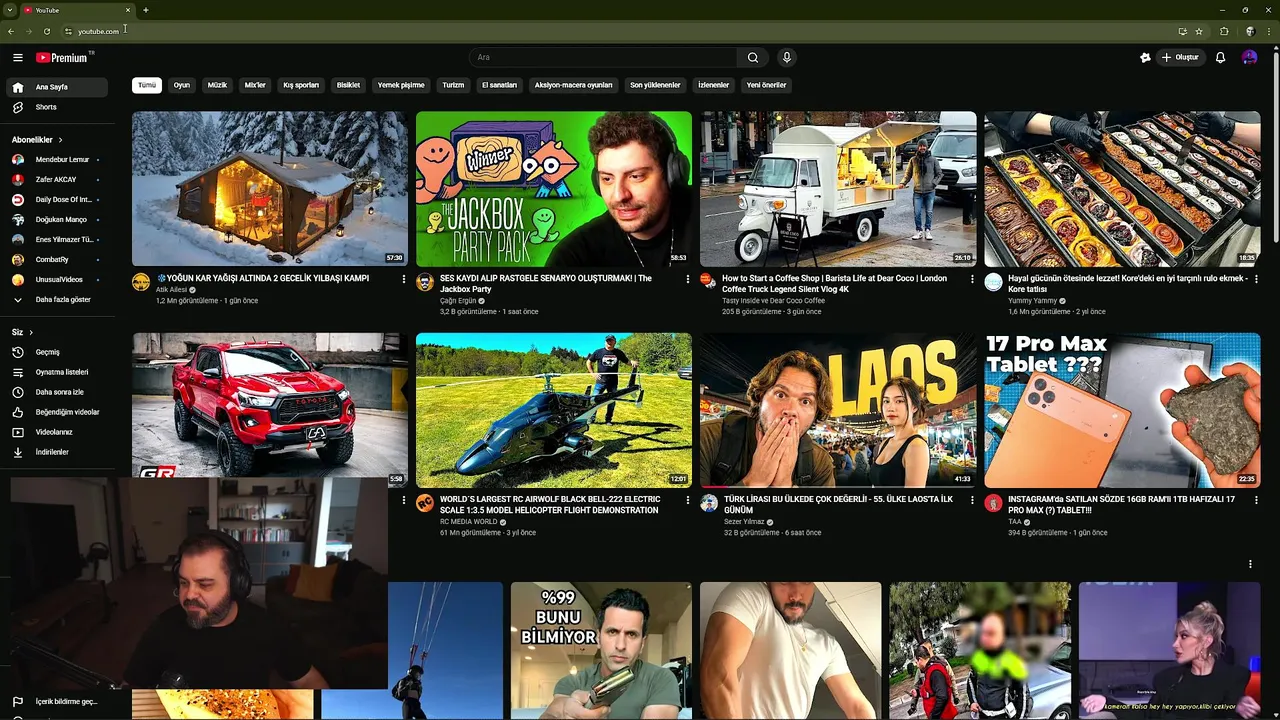Image resolution: width=1280 pixels, height=720 pixels.
Task: Select the Oyun filter chip
Action: 181,85
